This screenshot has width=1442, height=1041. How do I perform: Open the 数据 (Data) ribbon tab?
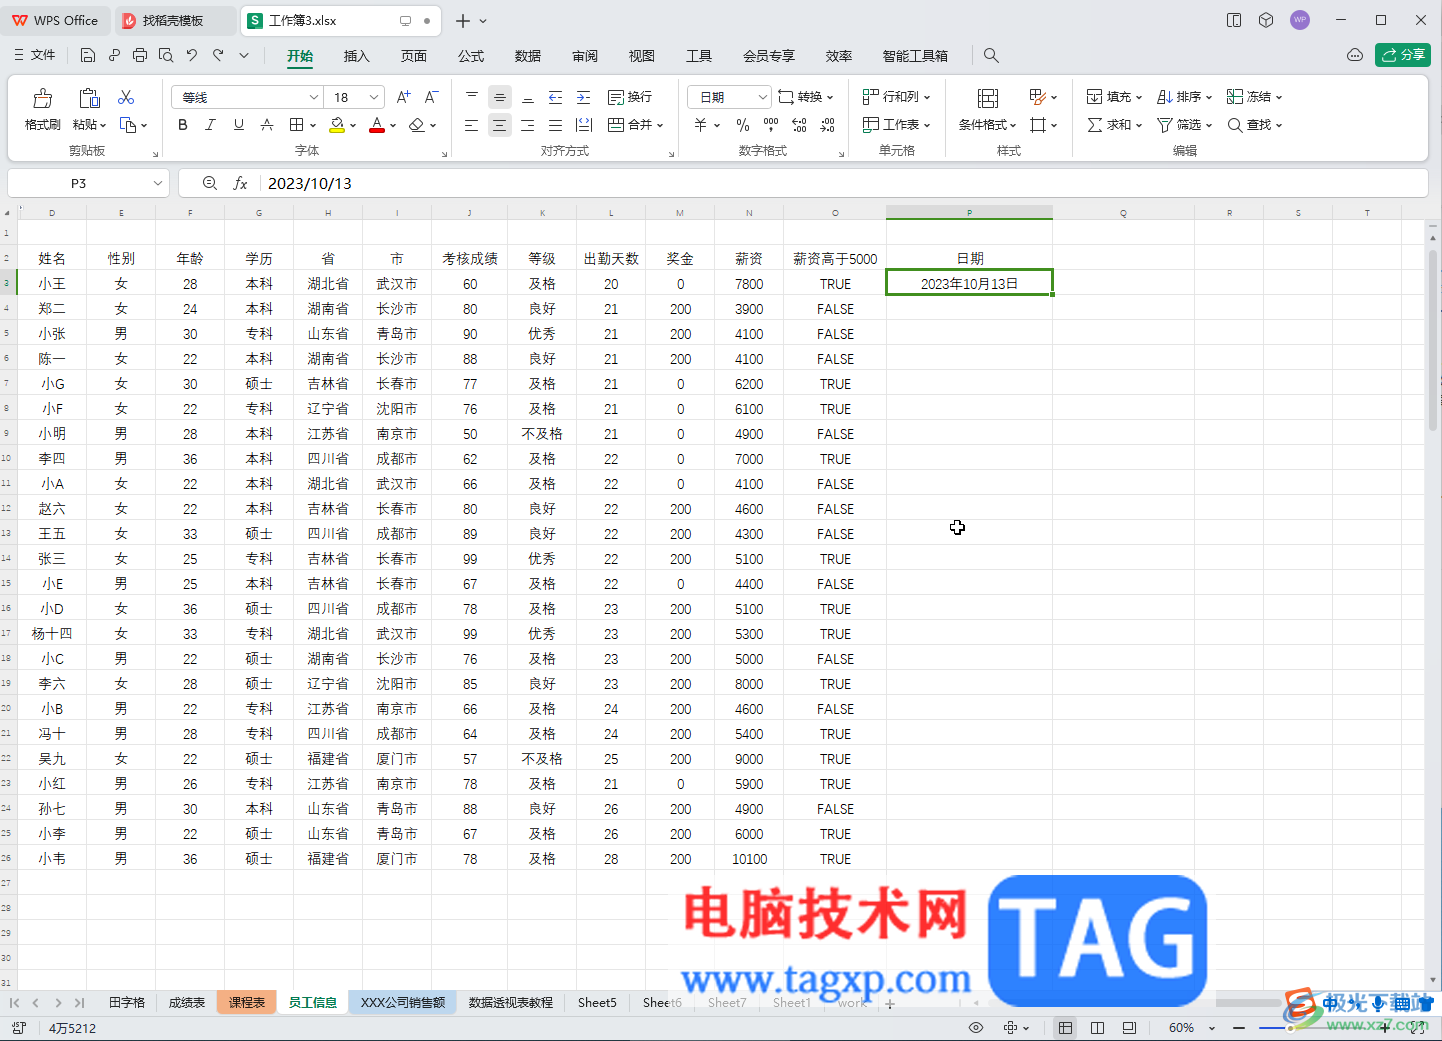point(528,56)
